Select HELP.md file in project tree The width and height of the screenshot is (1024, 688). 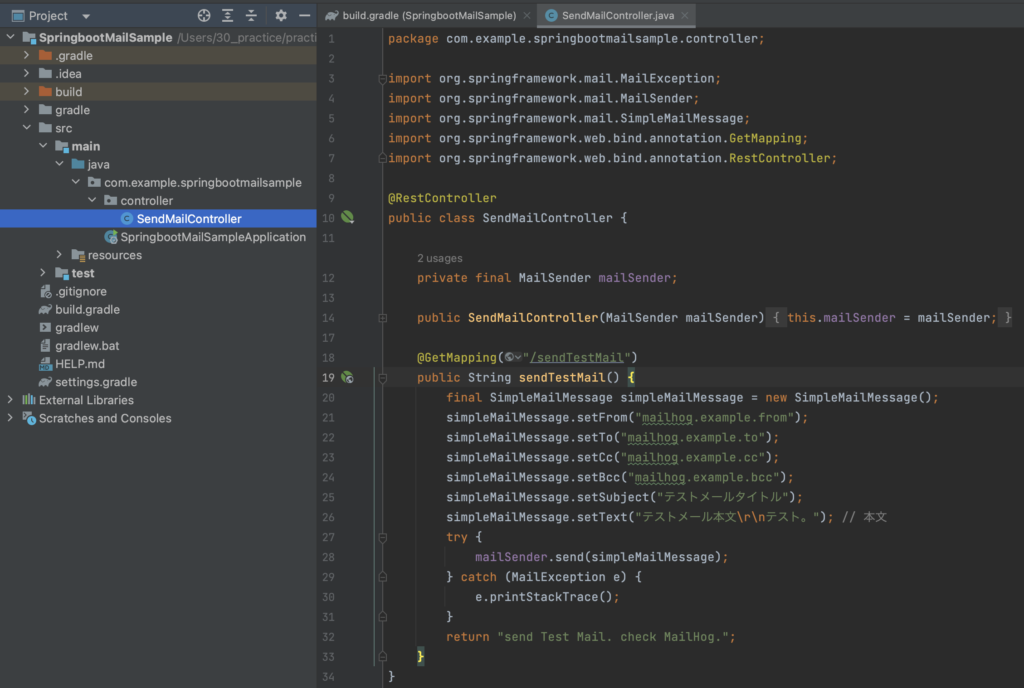81,364
